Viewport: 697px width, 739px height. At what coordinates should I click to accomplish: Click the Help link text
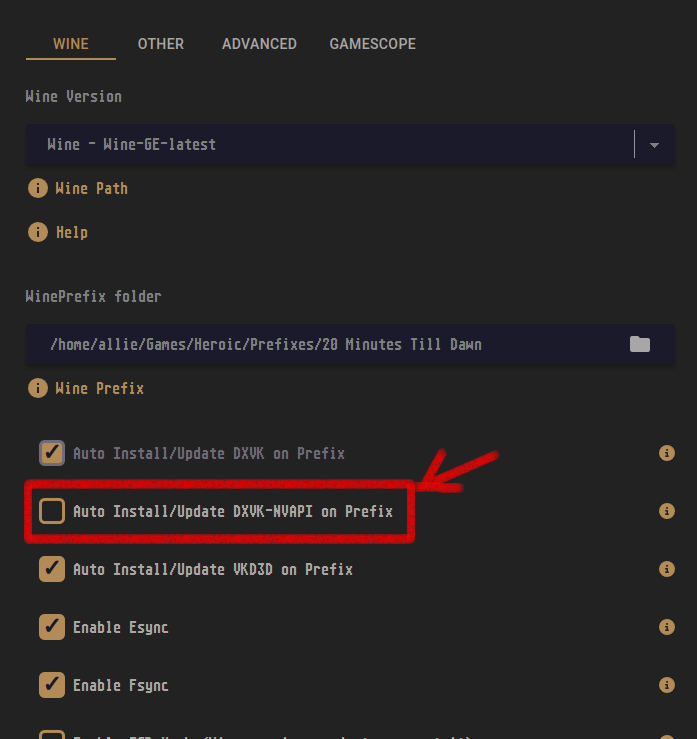pyautogui.click(x=72, y=232)
